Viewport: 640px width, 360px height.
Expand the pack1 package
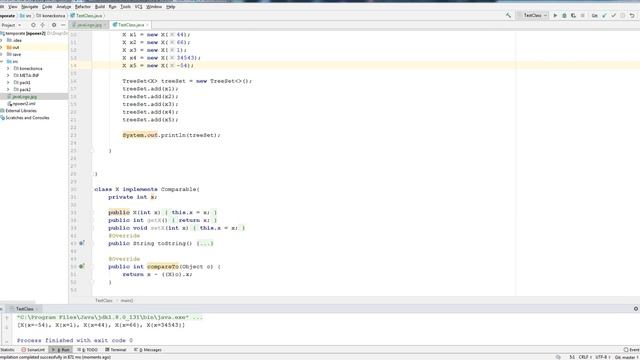(8, 82)
